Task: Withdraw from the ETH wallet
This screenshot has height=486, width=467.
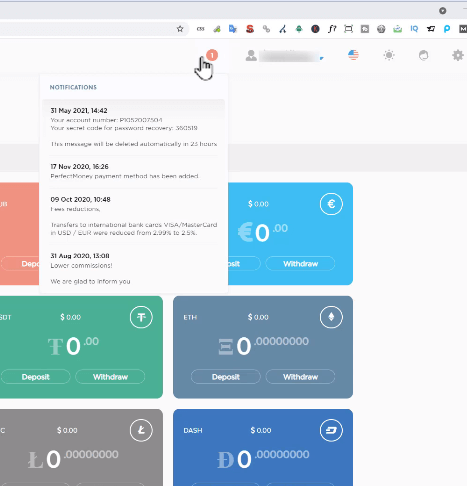Action: tap(300, 377)
